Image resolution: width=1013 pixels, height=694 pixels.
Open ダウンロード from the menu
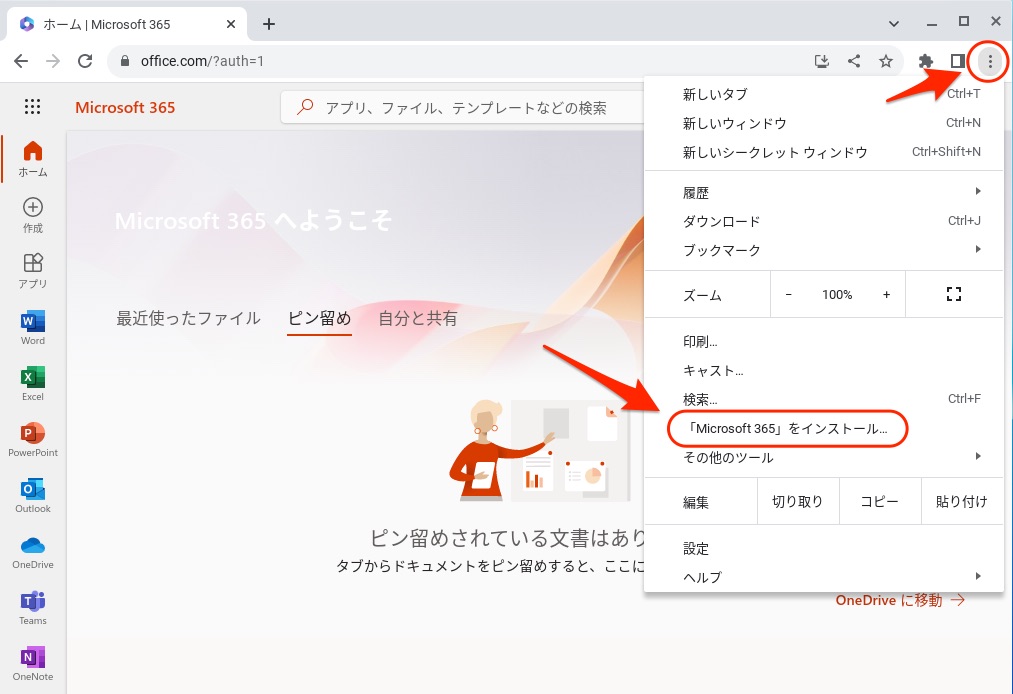pos(824,221)
